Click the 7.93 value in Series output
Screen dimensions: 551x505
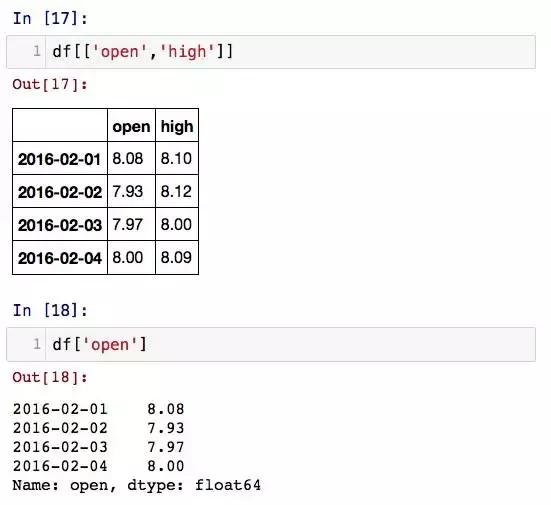166,428
